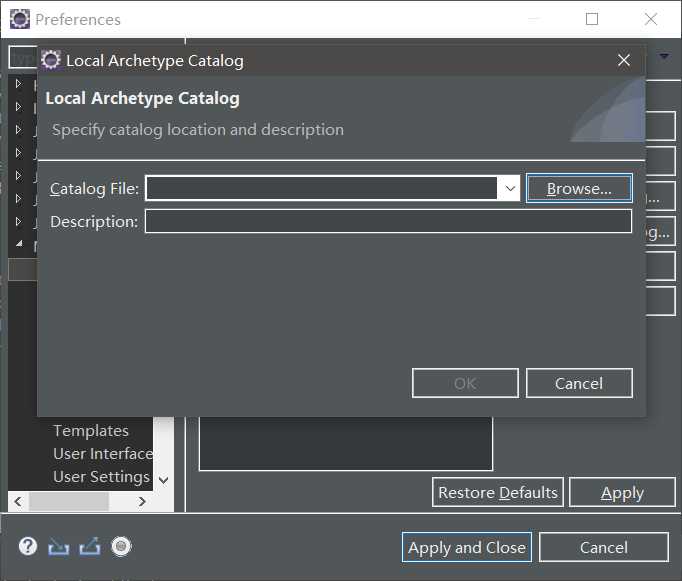Click the Oomph preference recorder icon
This screenshot has width=682, height=581.
[x=121, y=547]
